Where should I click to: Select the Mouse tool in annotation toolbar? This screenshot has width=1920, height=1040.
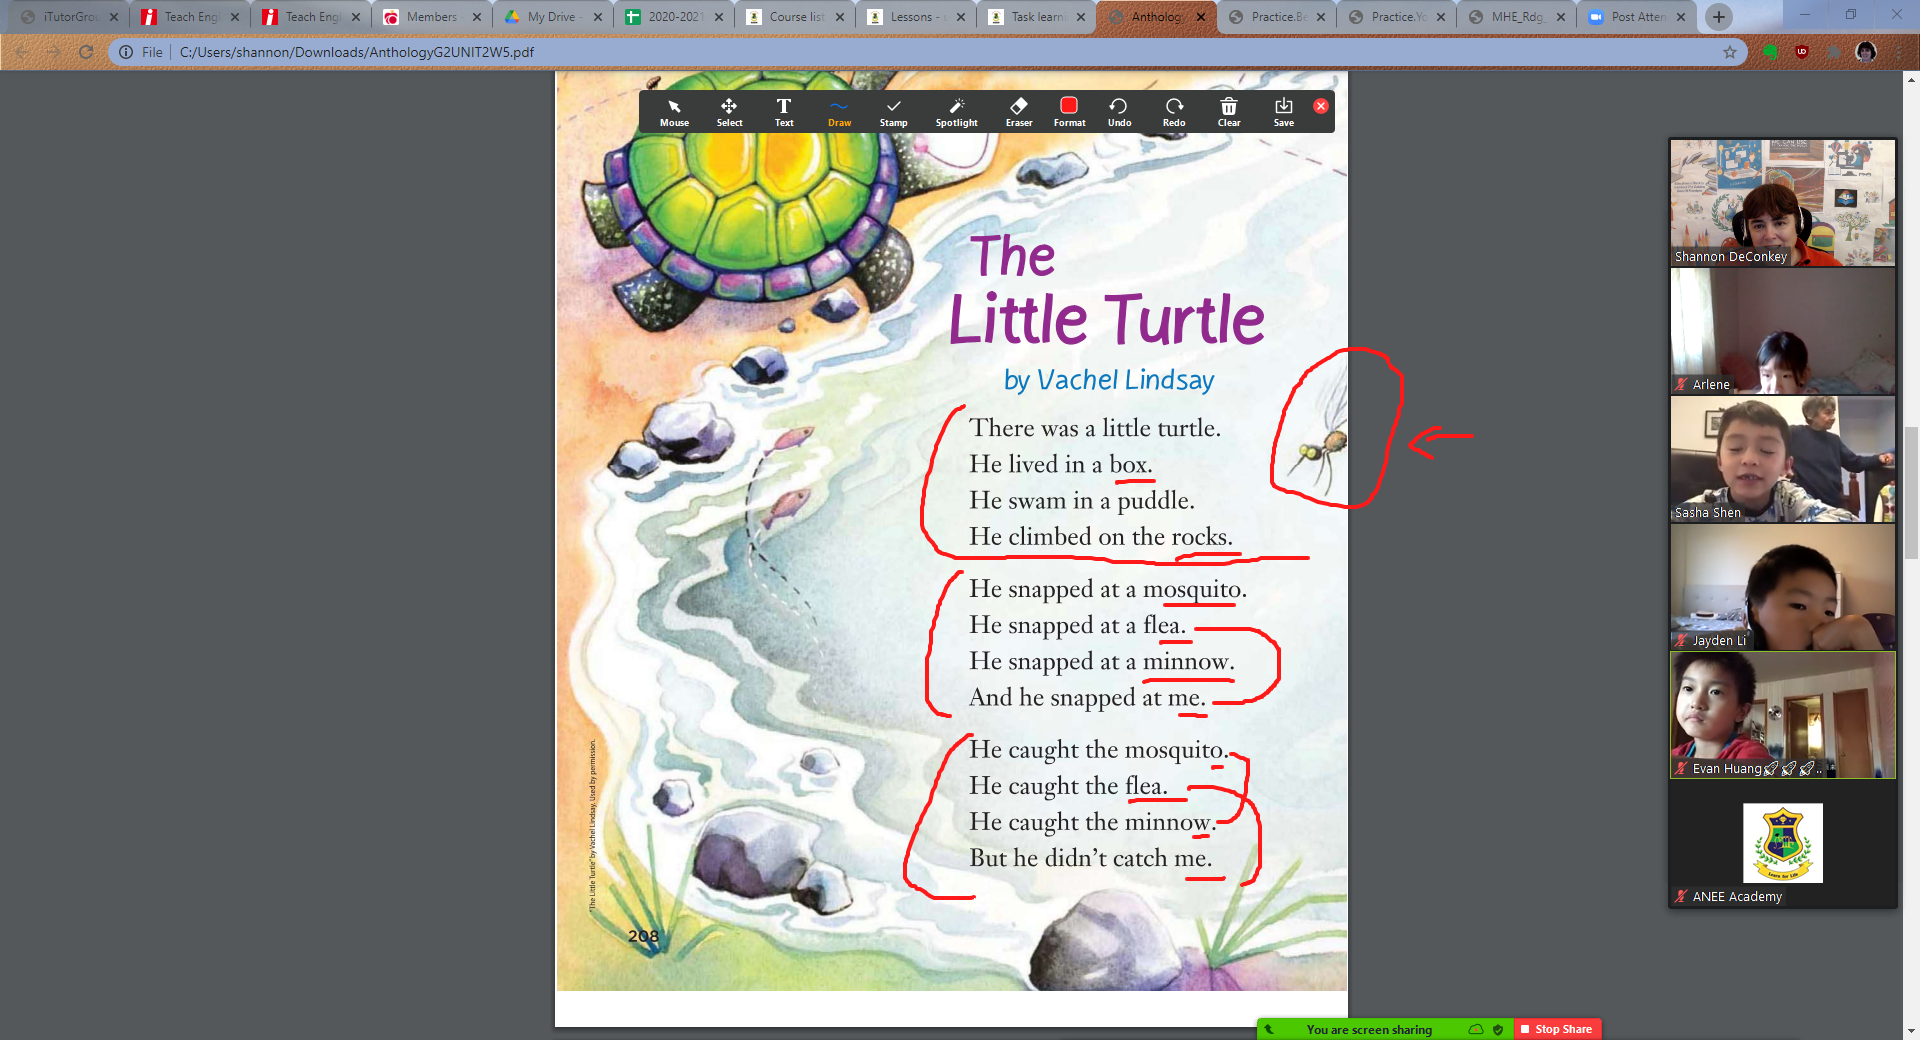(674, 112)
